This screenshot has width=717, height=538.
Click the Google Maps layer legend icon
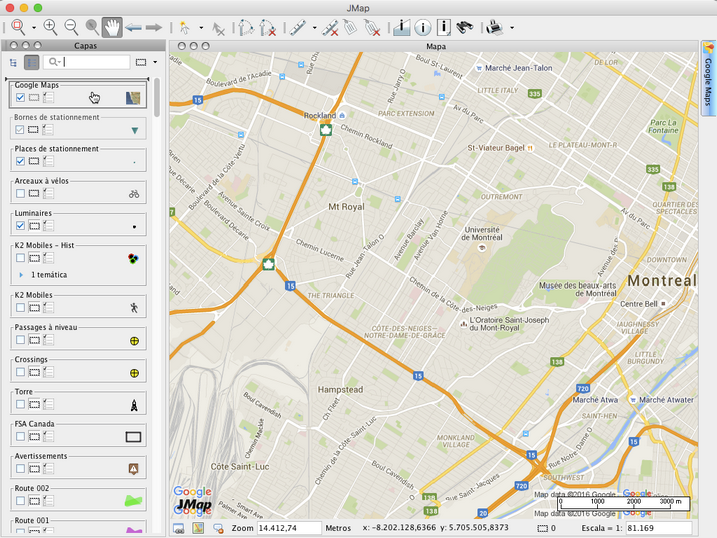pos(133,98)
